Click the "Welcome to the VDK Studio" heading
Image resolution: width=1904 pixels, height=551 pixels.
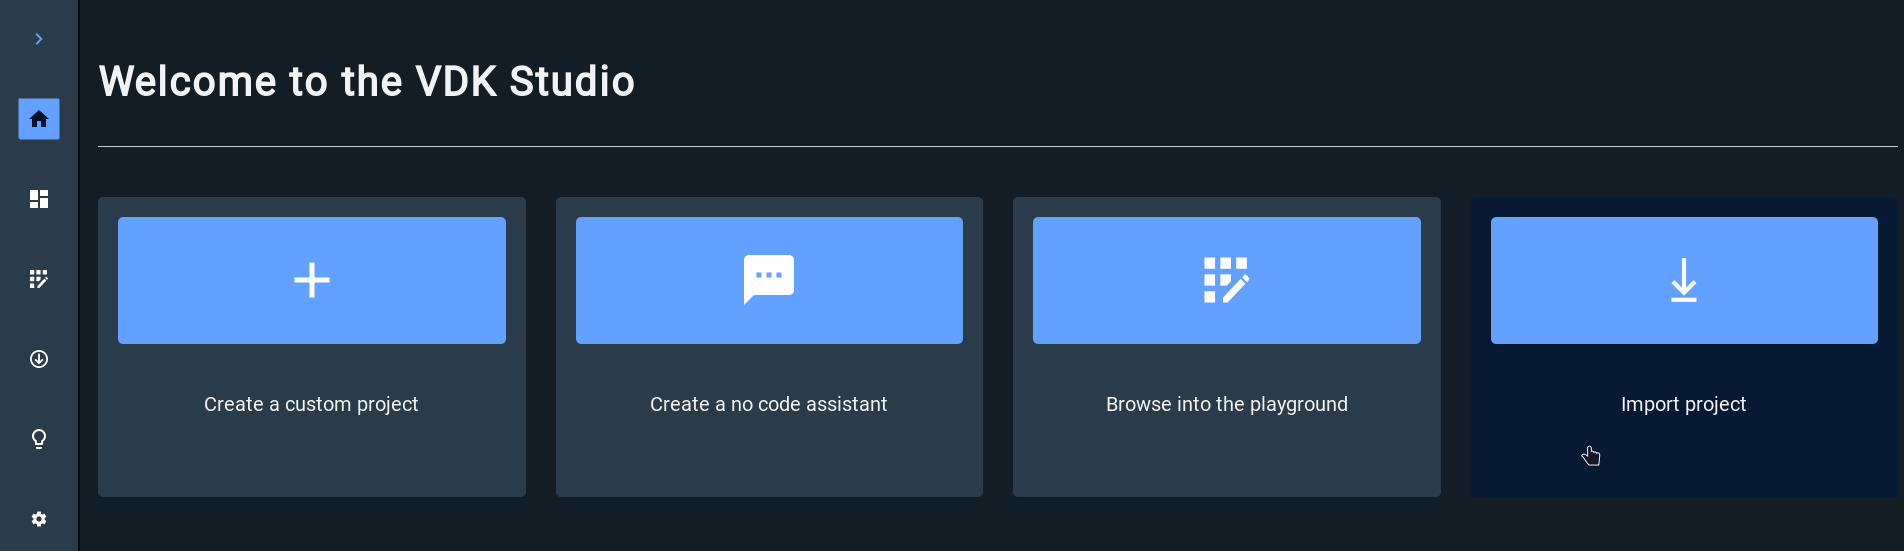tap(366, 81)
